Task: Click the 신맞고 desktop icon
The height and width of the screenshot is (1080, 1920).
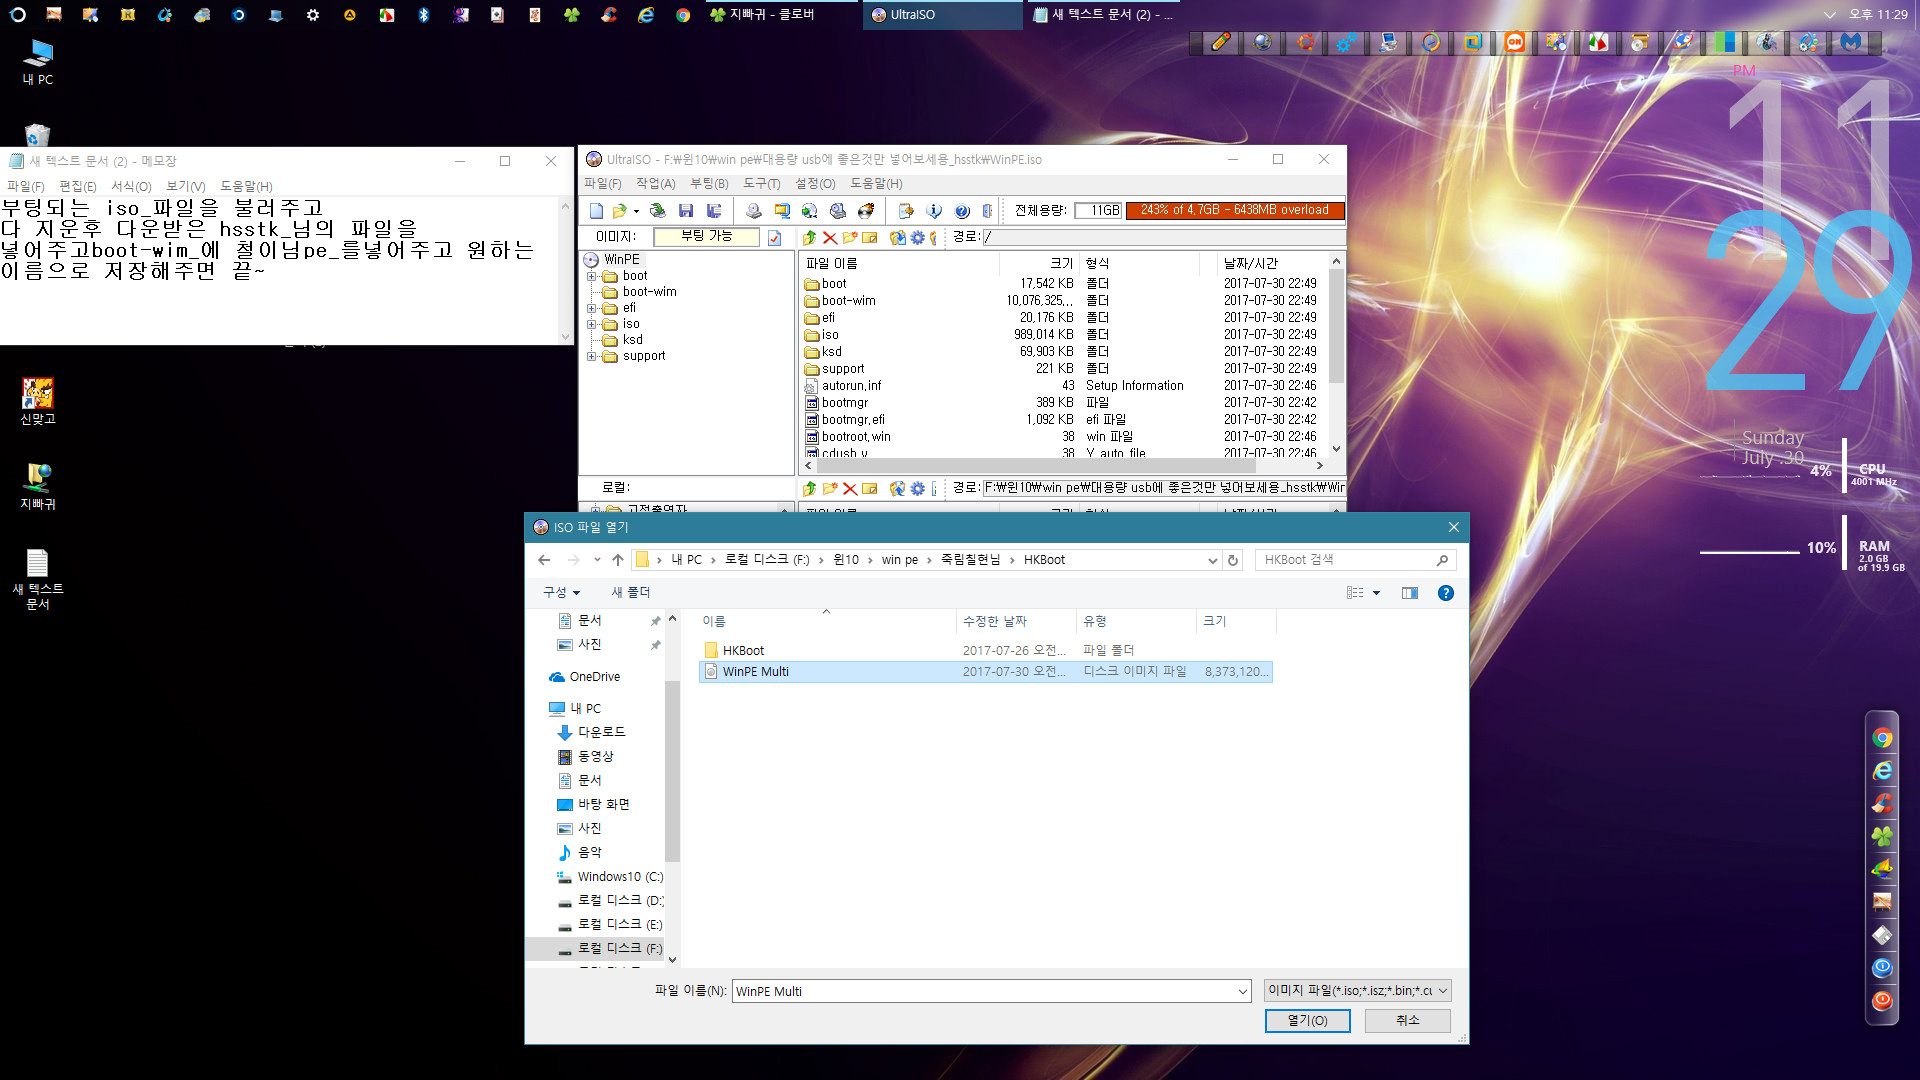Action: 38,401
